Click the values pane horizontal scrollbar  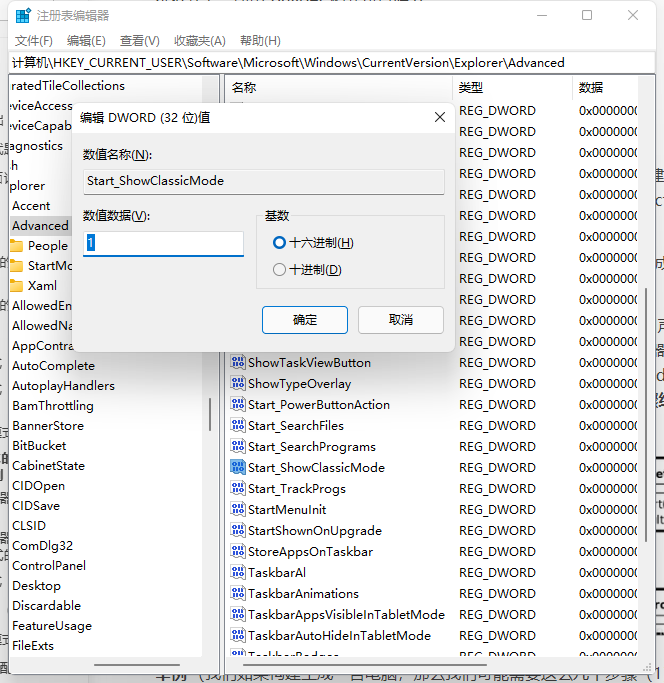click(x=365, y=665)
